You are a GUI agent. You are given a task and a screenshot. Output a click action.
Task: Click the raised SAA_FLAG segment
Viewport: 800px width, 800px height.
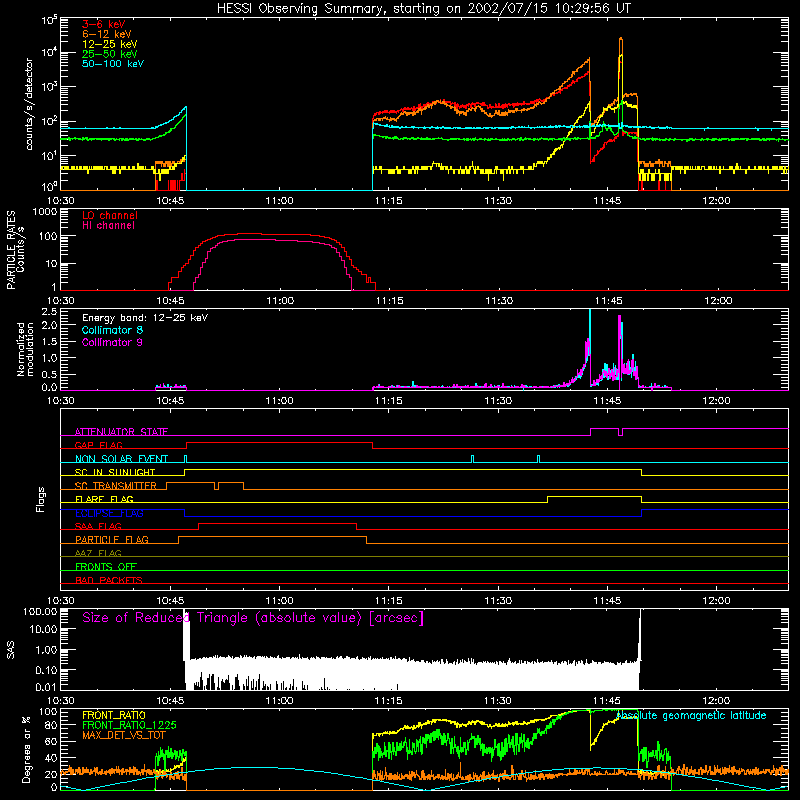pos(278,523)
